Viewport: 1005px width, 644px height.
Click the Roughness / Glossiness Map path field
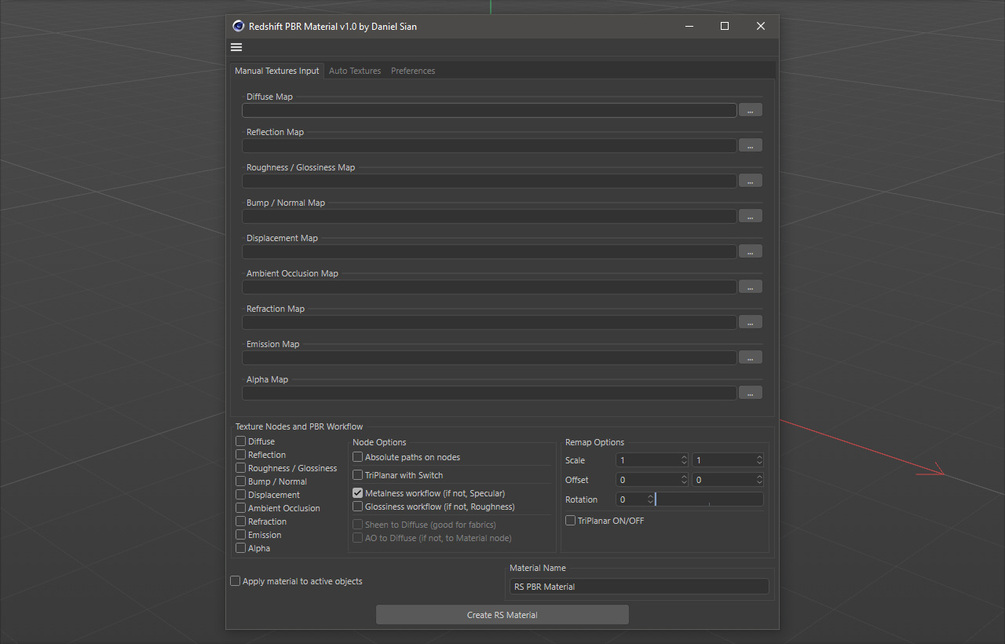(x=489, y=181)
